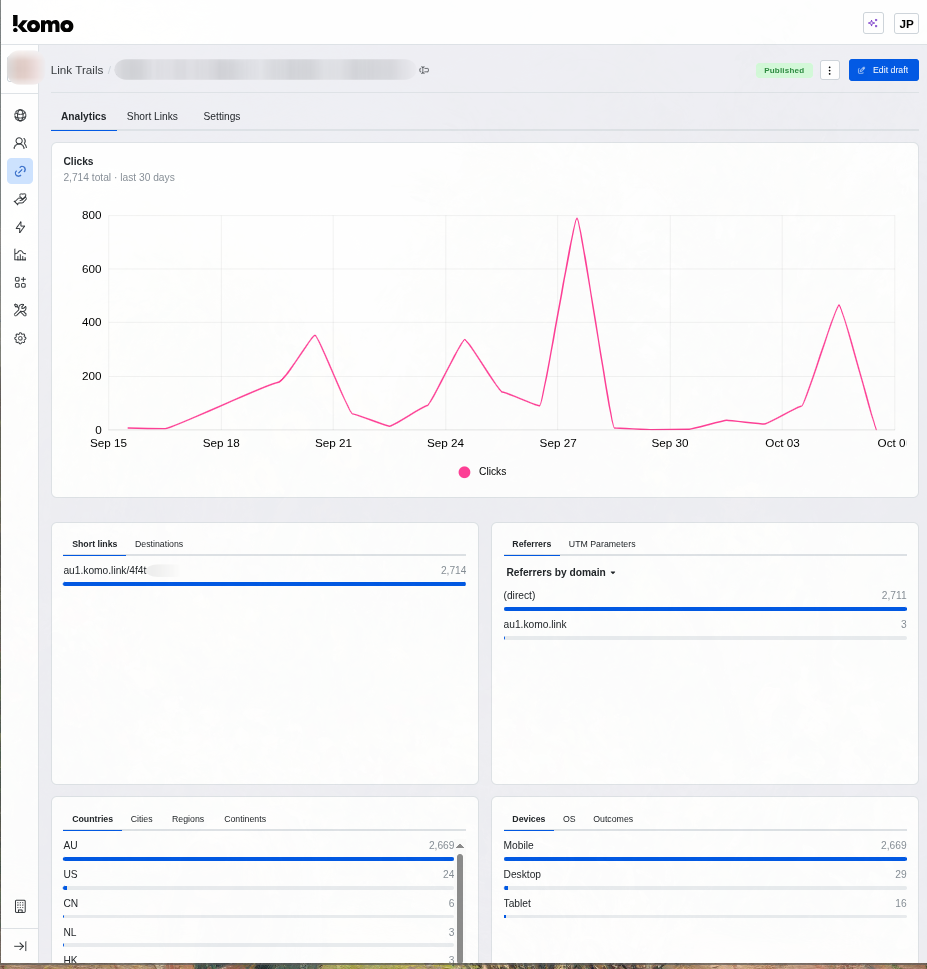Click the Sep 27 peak on clicks chart
This screenshot has height=969, width=927.
pyautogui.click(x=577, y=219)
